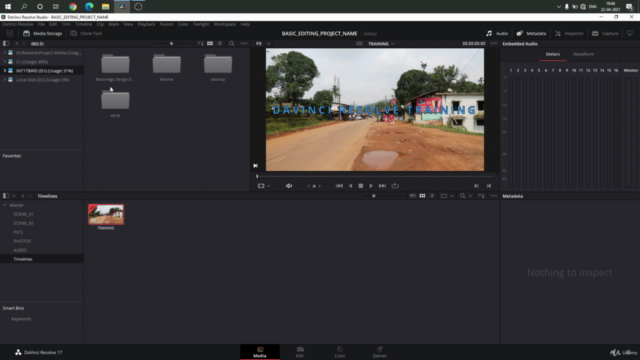Screen dimensions: 640x360
Task: Open the Media Storage panel button
Action: coord(42,33)
